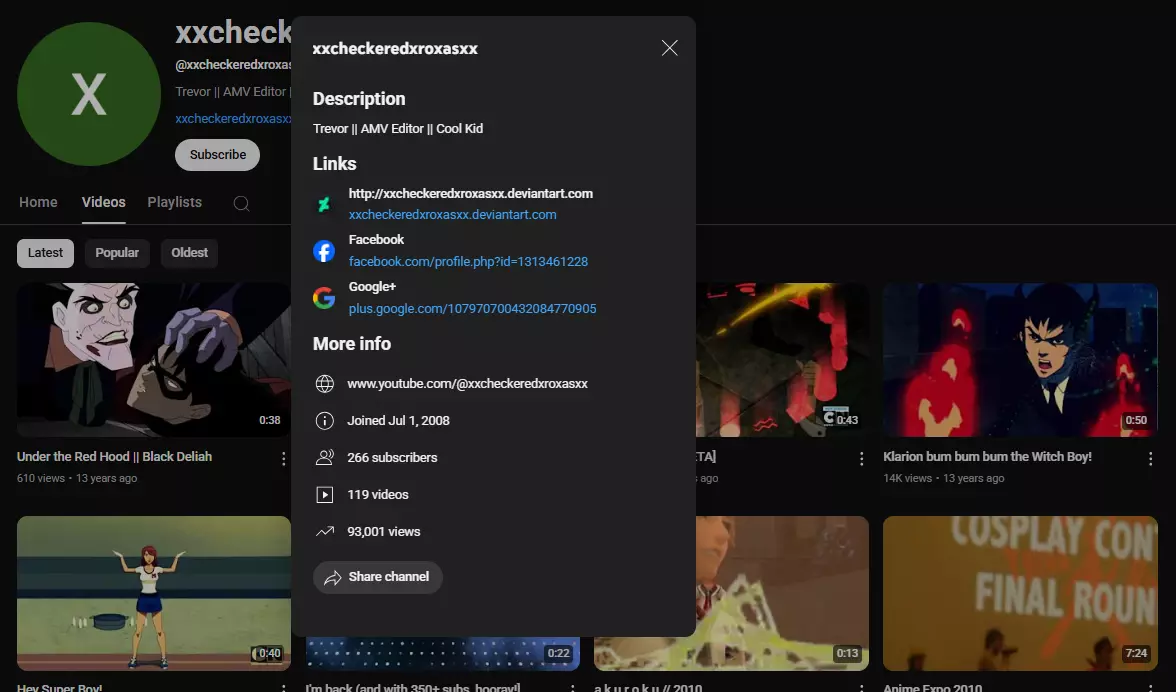Close the channel about dialog
The image size is (1176, 692).
point(670,48)
